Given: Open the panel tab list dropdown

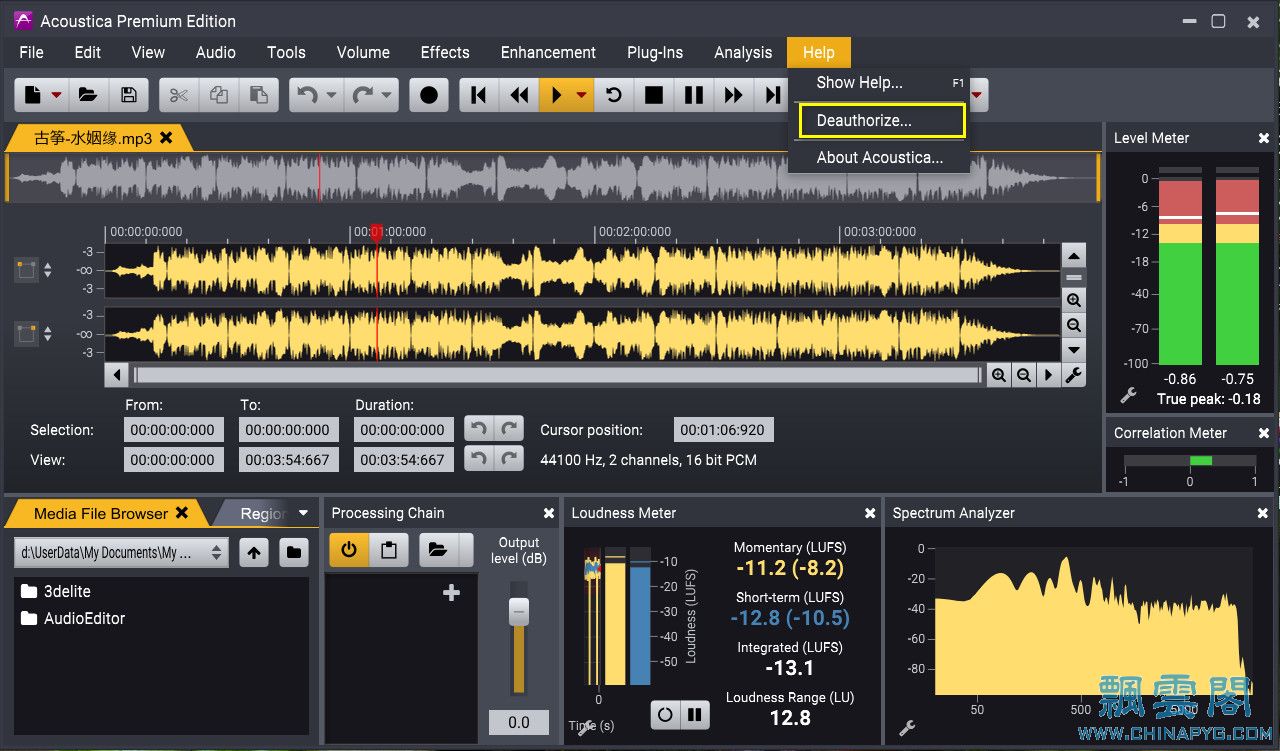Looking at the screenshot, I should click(304, 513).
